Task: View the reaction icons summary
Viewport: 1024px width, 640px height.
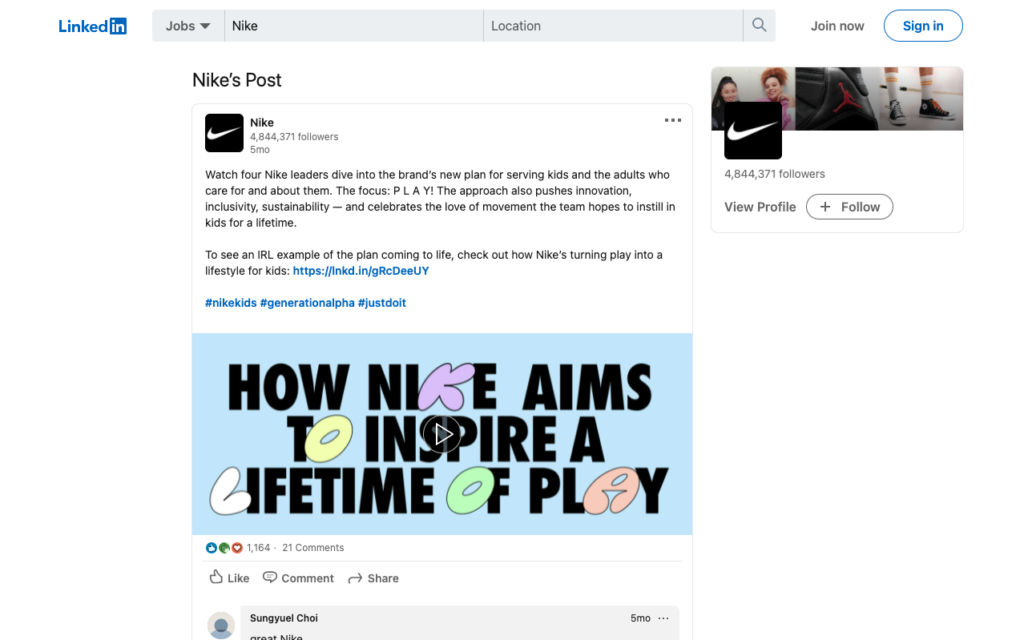Action: tap(224, 548)
